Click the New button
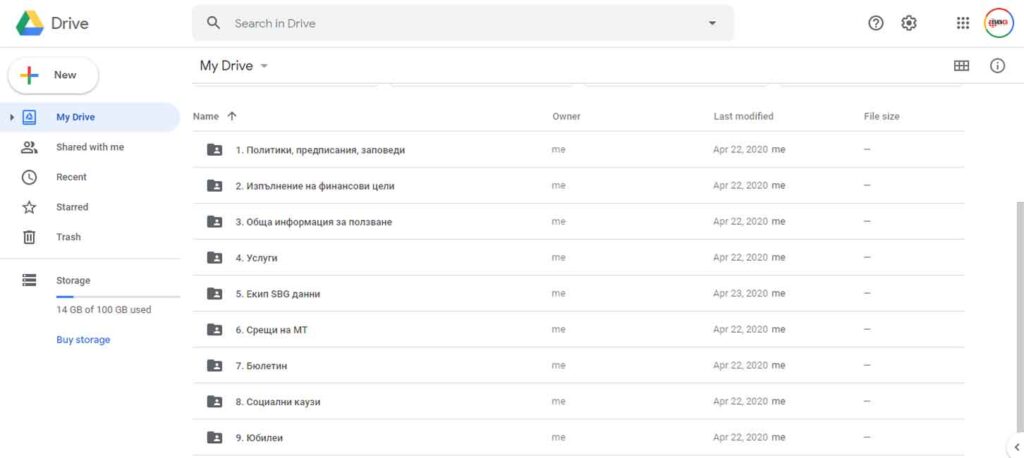1024x458 pixels. [53, 75]
